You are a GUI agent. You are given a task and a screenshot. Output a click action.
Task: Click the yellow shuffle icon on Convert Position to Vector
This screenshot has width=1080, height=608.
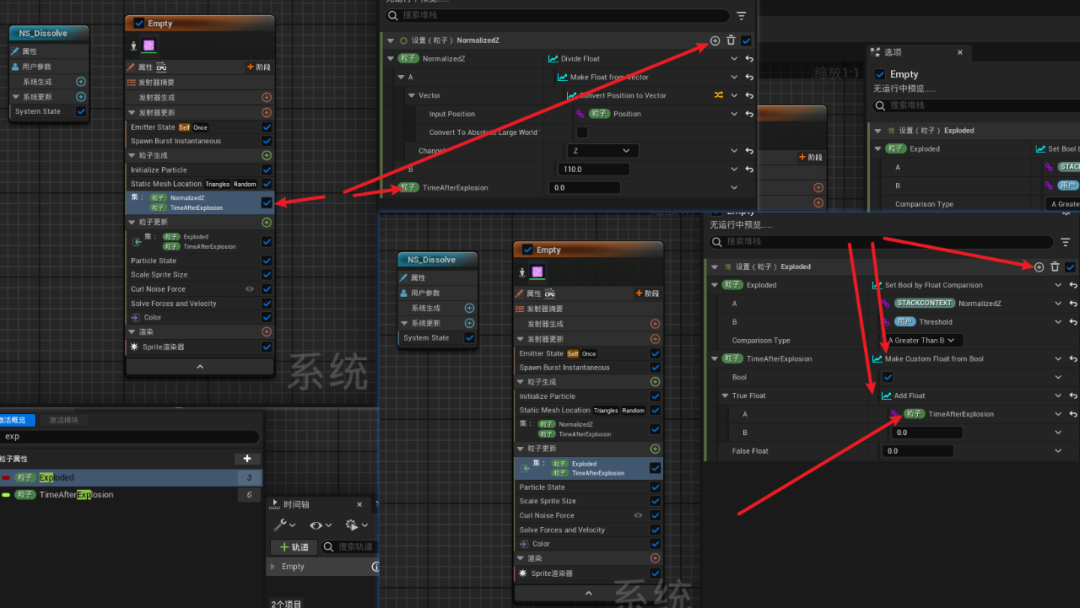(718, 95)
